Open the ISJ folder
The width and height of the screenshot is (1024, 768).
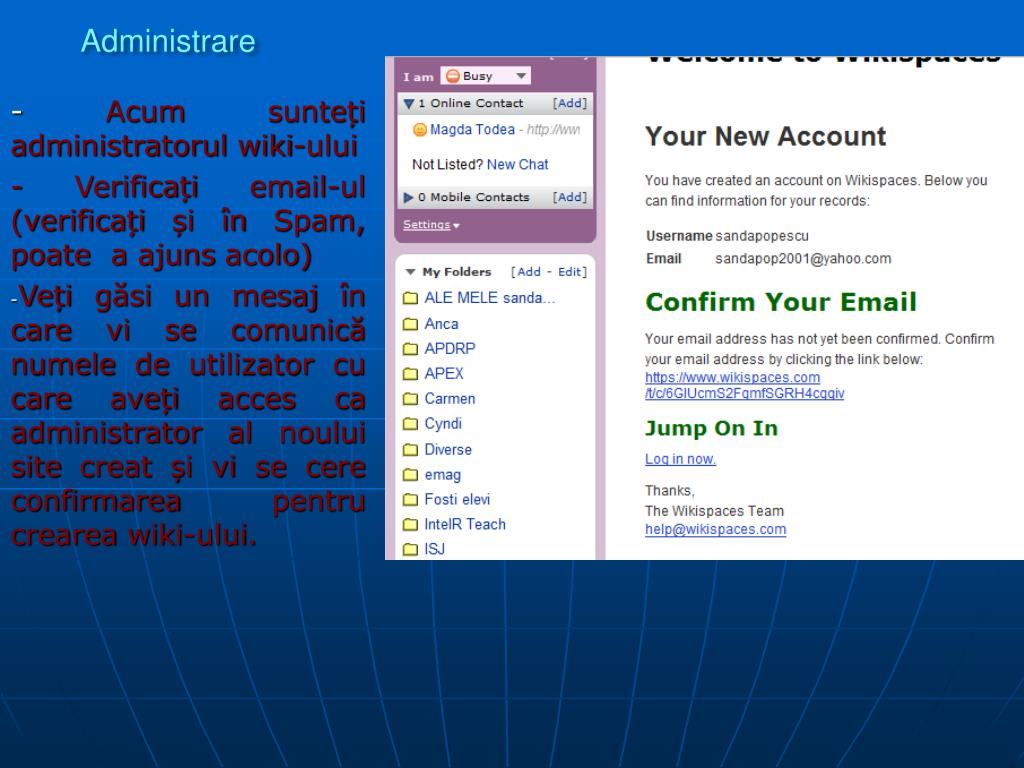click(435, 549)
